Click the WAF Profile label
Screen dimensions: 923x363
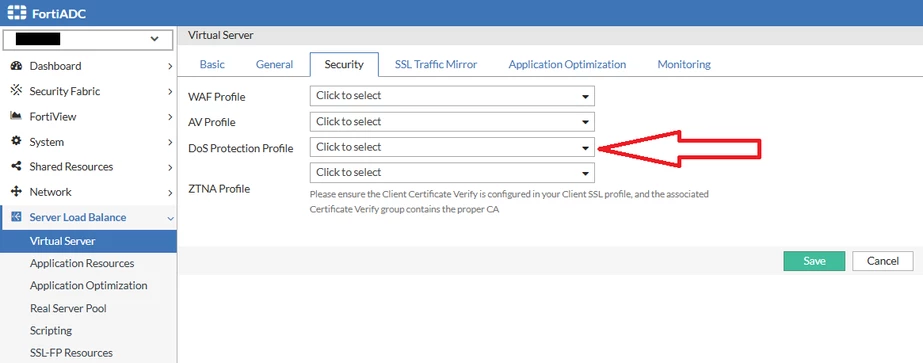pos(217,96)
